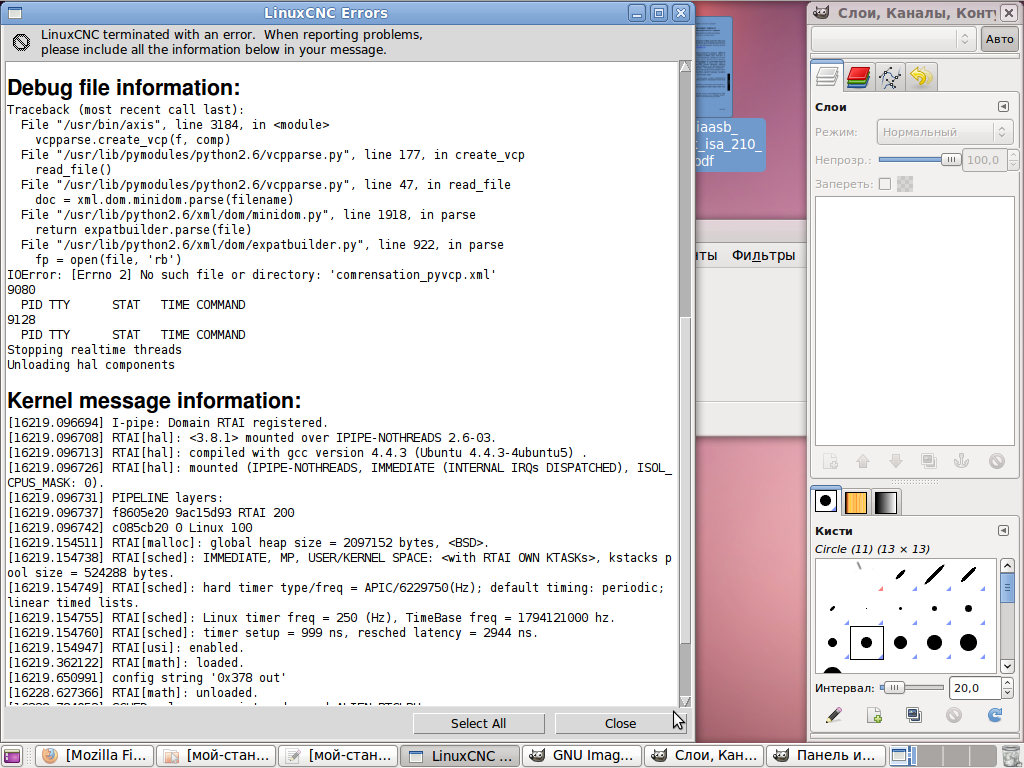Click the brush list scroll-up arrow
The width and height of the screenshot is (1024, 768).
click(x=1007, y=566)
